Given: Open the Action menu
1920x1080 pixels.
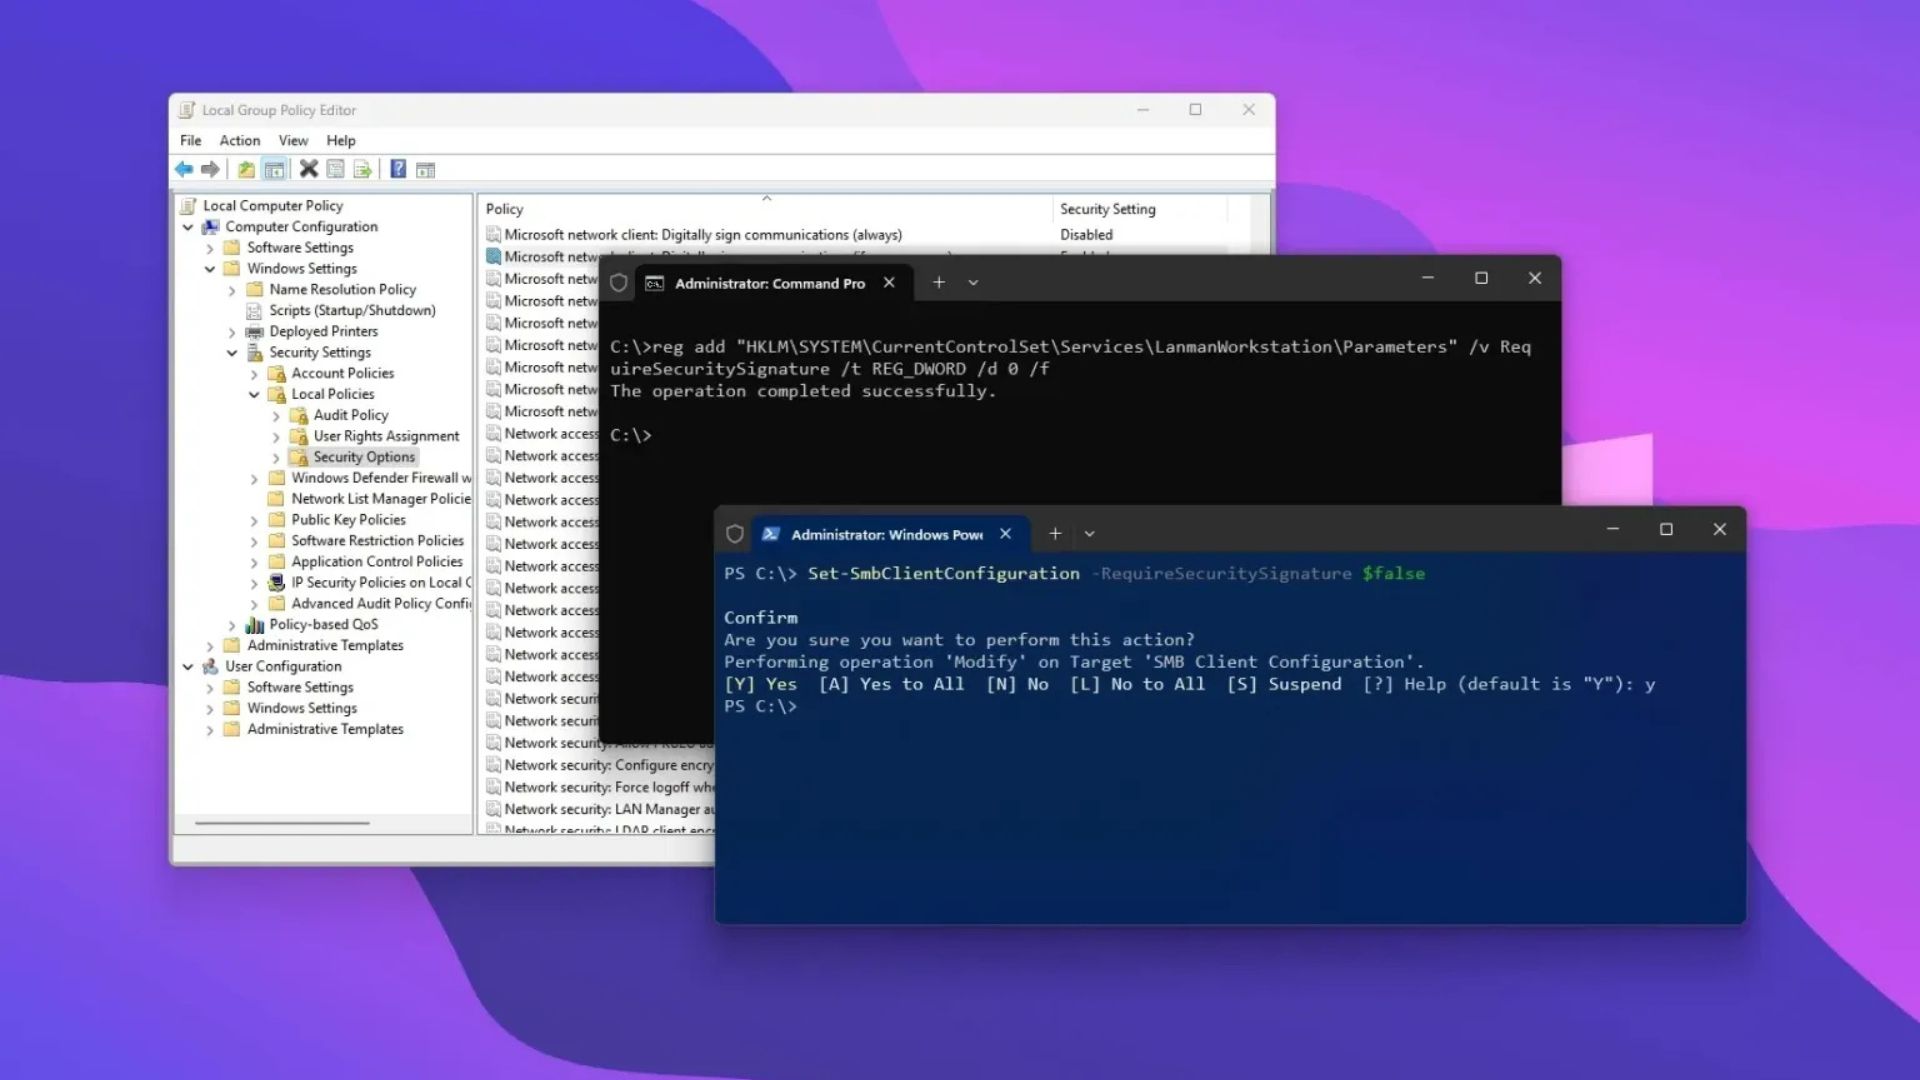Looking at the screenshot, I should 239,140.
